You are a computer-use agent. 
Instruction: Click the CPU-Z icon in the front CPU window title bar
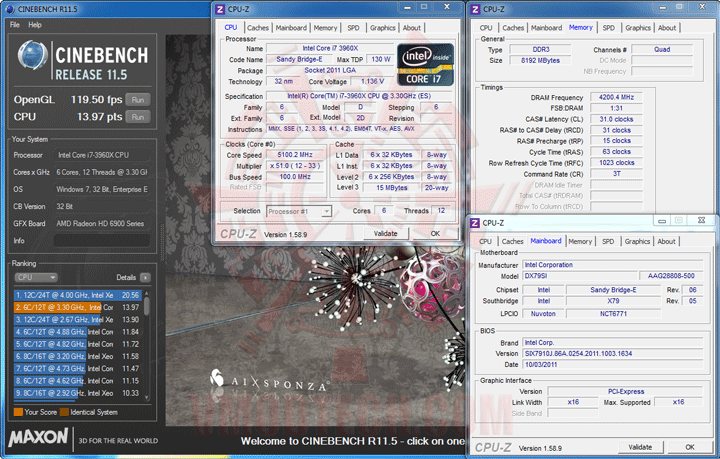pos(220,9)
